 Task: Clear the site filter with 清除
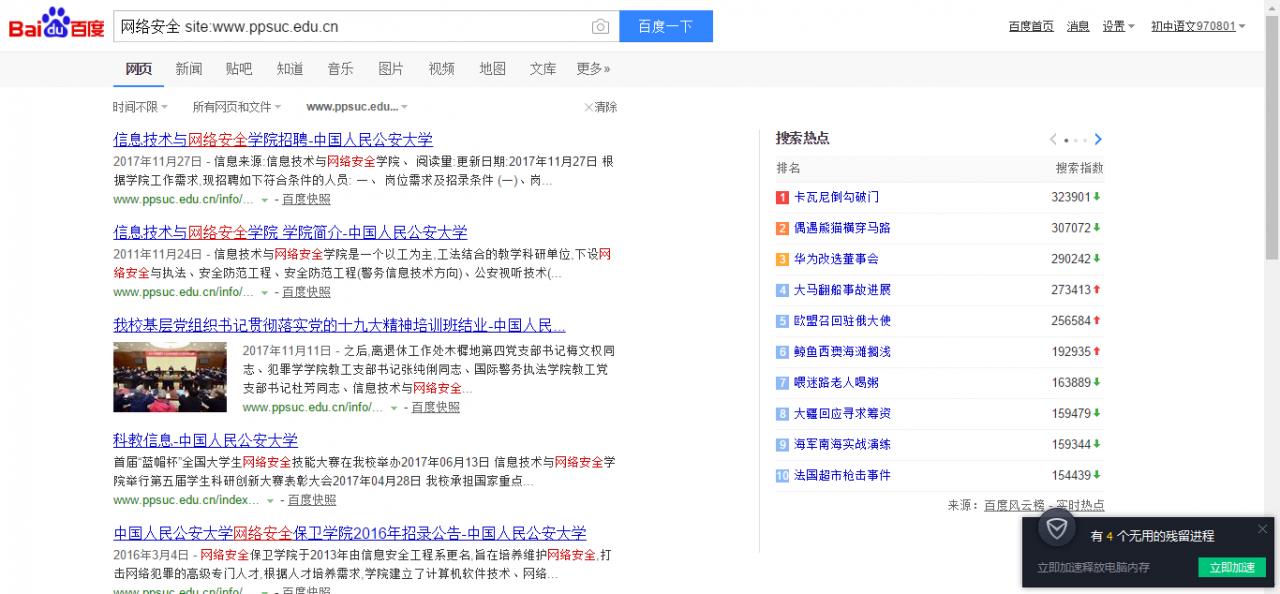pos(601,107)
